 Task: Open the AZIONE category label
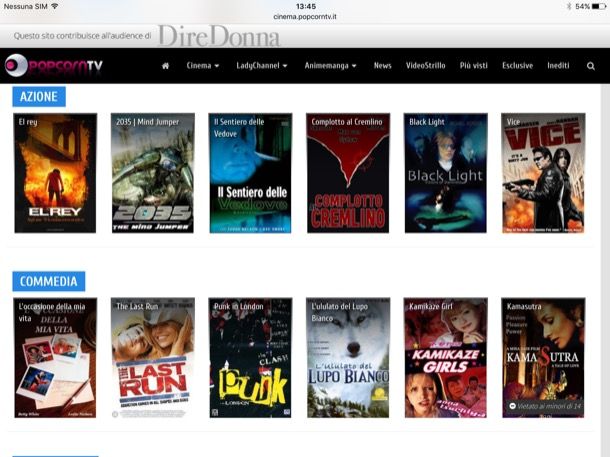[39, 96]
